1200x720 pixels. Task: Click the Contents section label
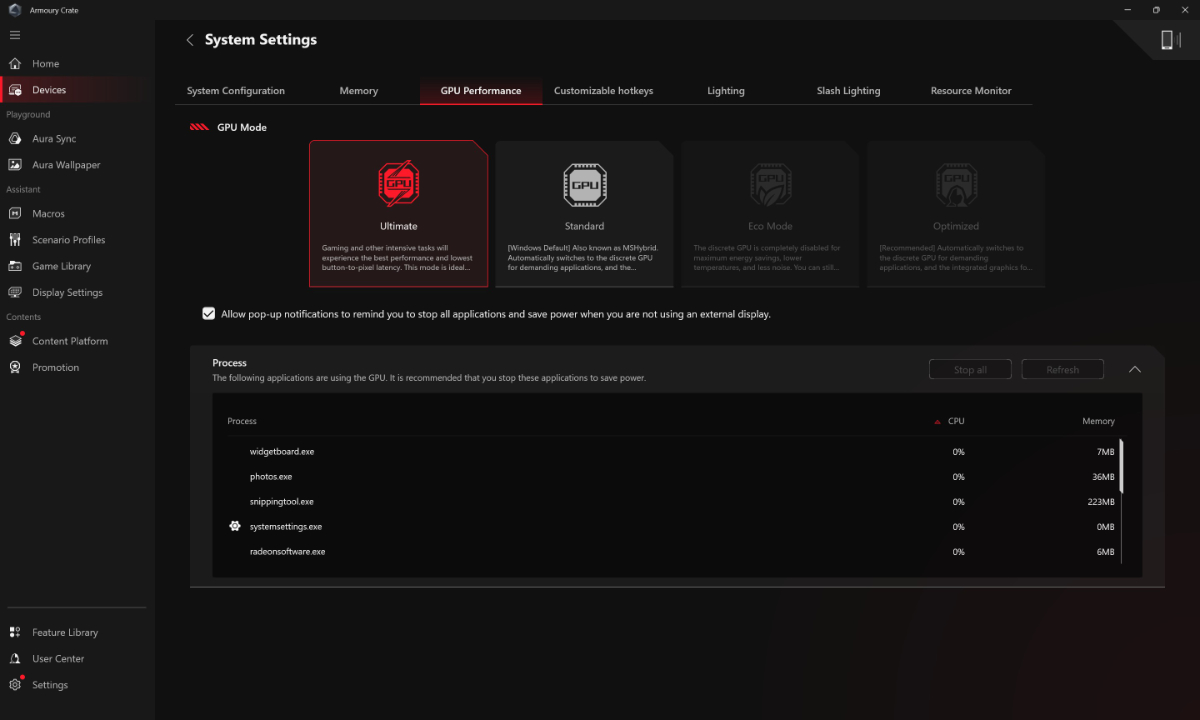pos(24,317)
